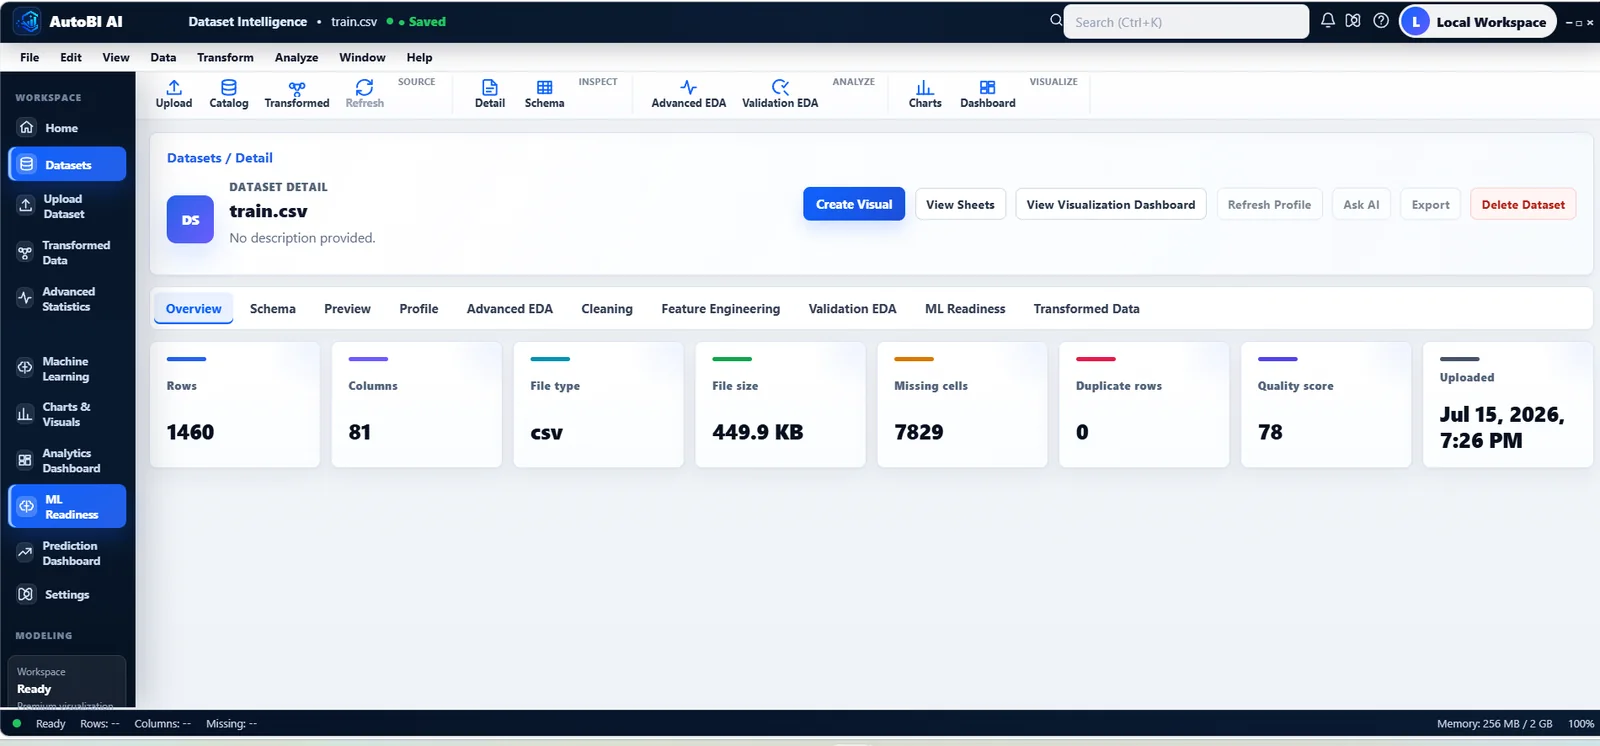Click the Export button
This screenshot has width=1600, height=746.
point(1430,204)
